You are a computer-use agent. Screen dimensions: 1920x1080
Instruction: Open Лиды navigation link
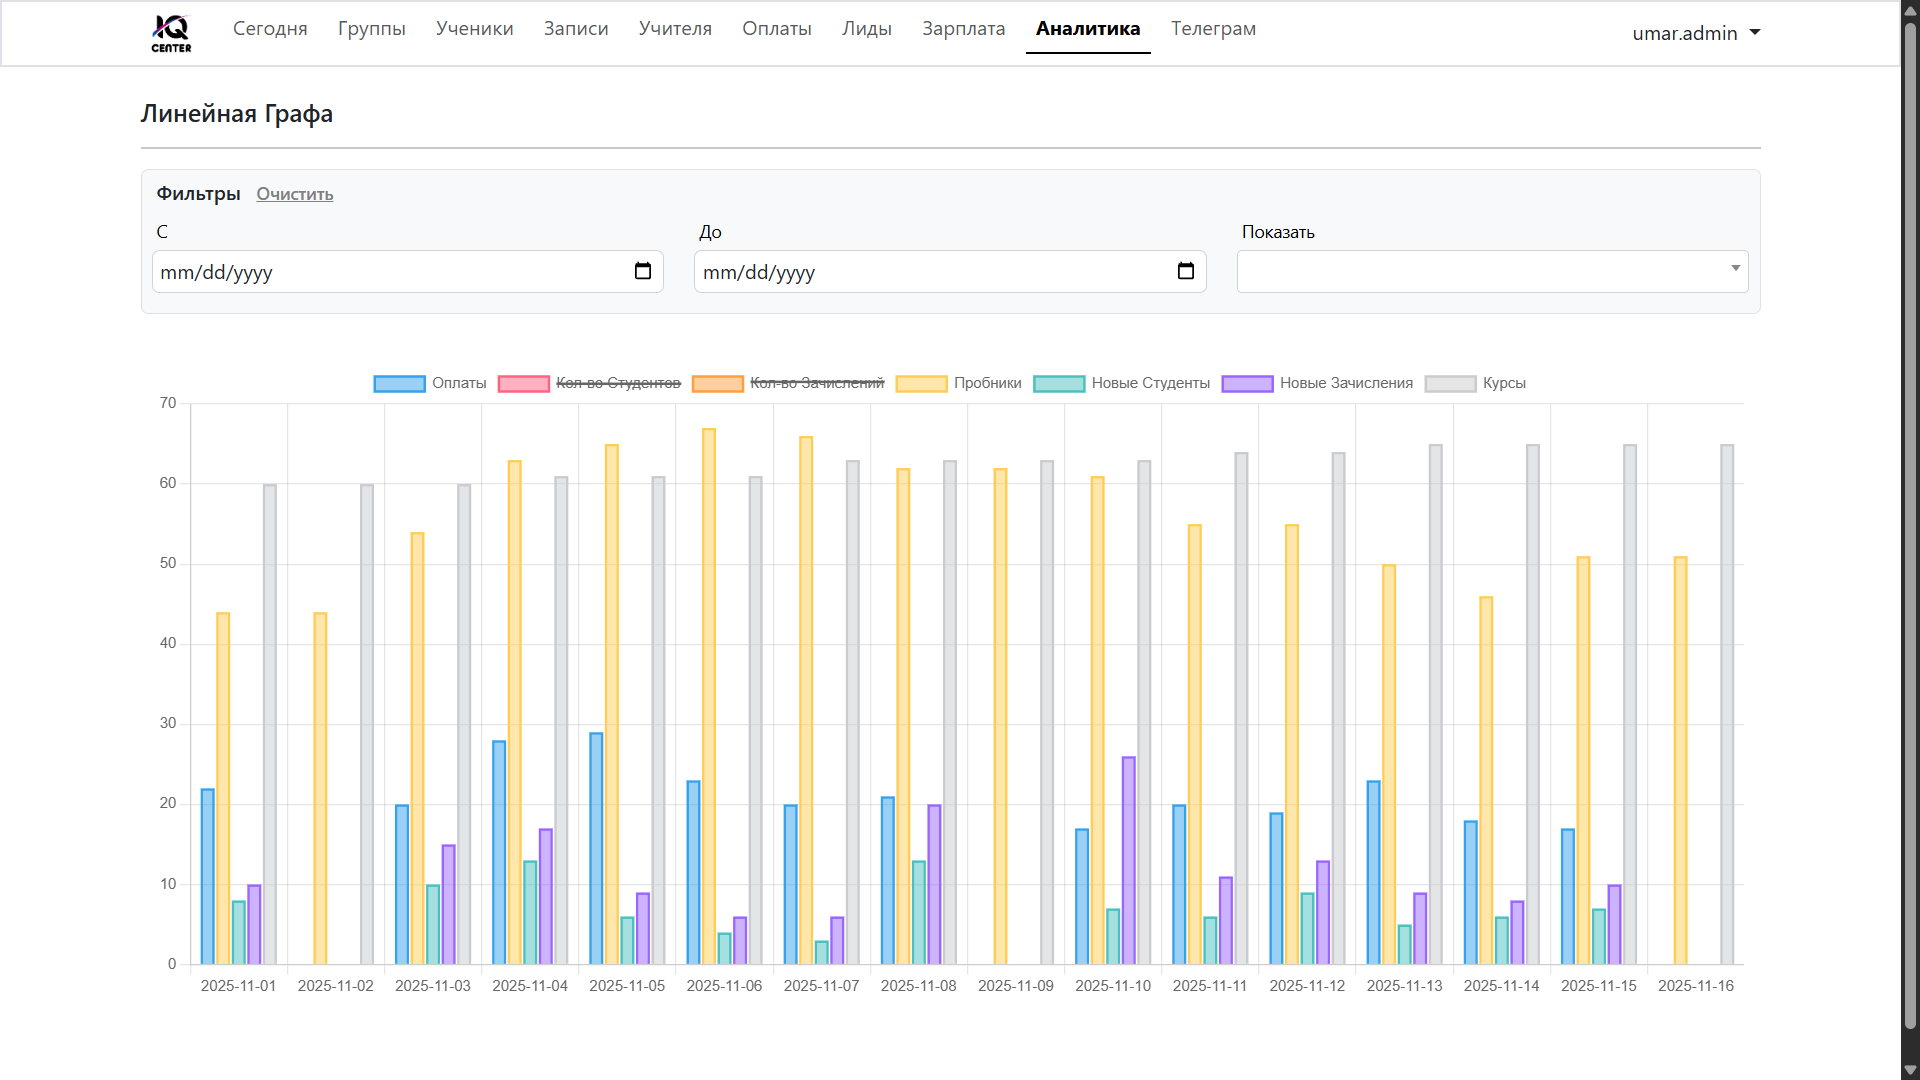click(x=866, y=29)
